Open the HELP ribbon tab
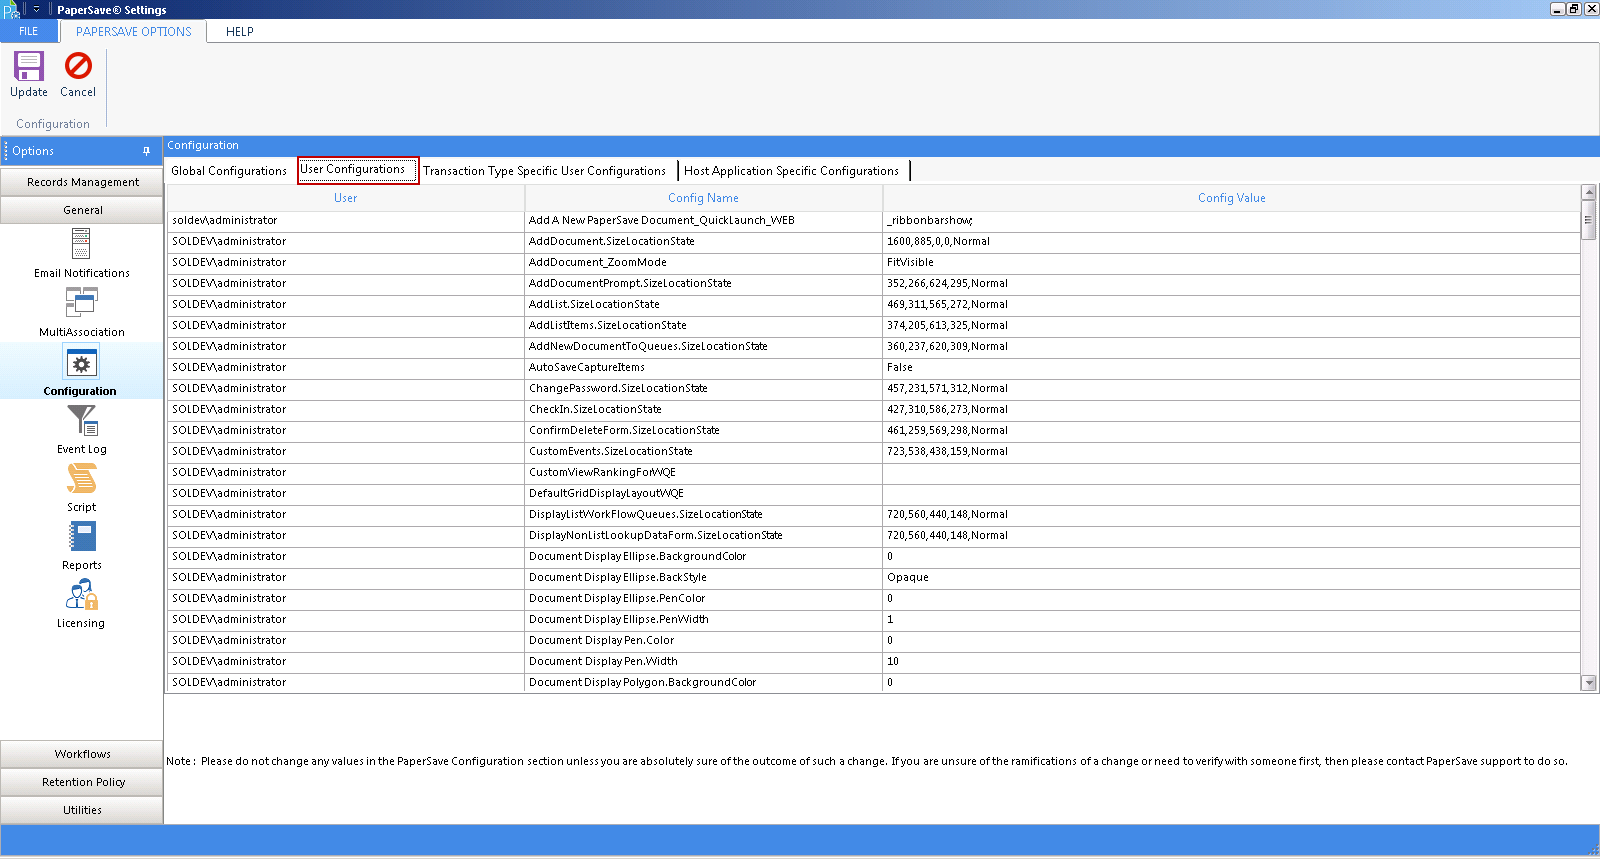The height and width of the screenshot is (859, 1600). [240, 31]
